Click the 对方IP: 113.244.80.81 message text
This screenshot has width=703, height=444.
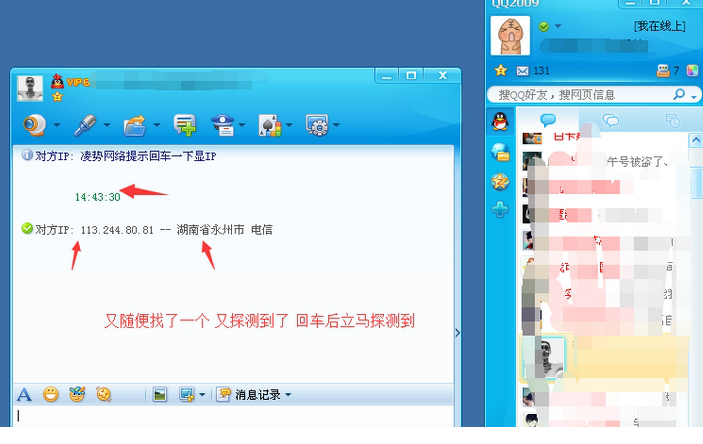(x=154, y=230)
